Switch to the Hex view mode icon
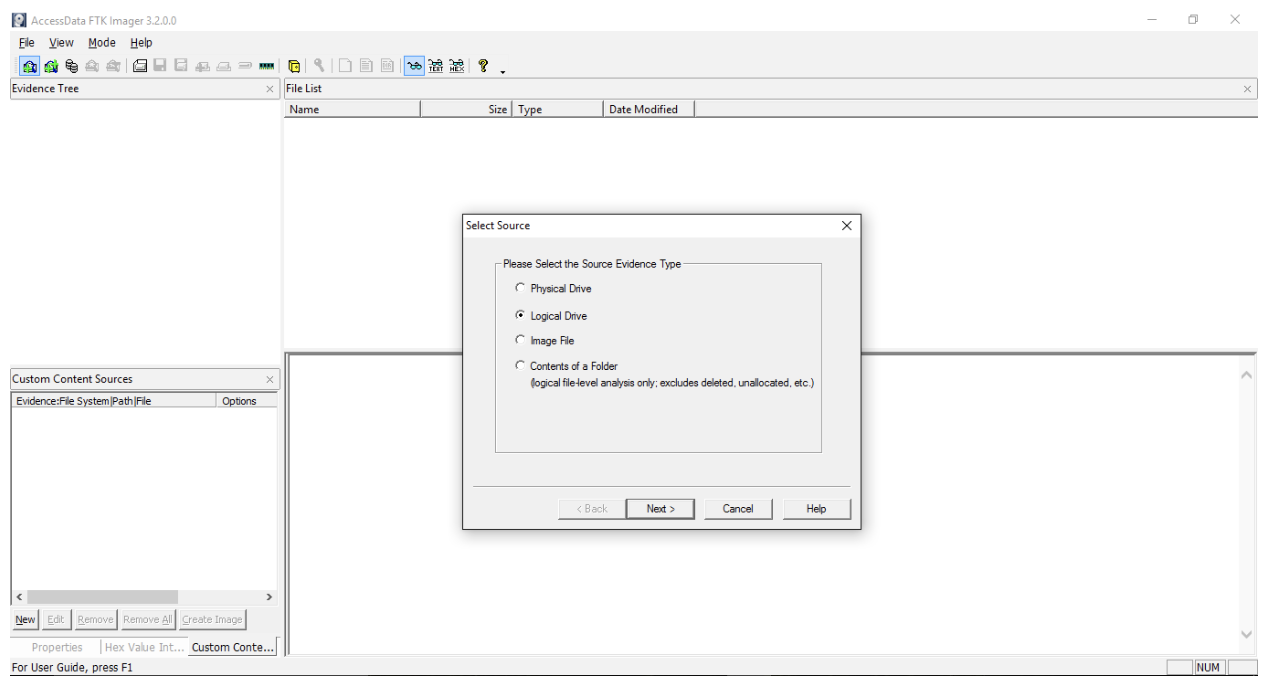Image resolution: width=1266 pixels, height=692 pixels. pyautogui.click(x=457, y=66)
